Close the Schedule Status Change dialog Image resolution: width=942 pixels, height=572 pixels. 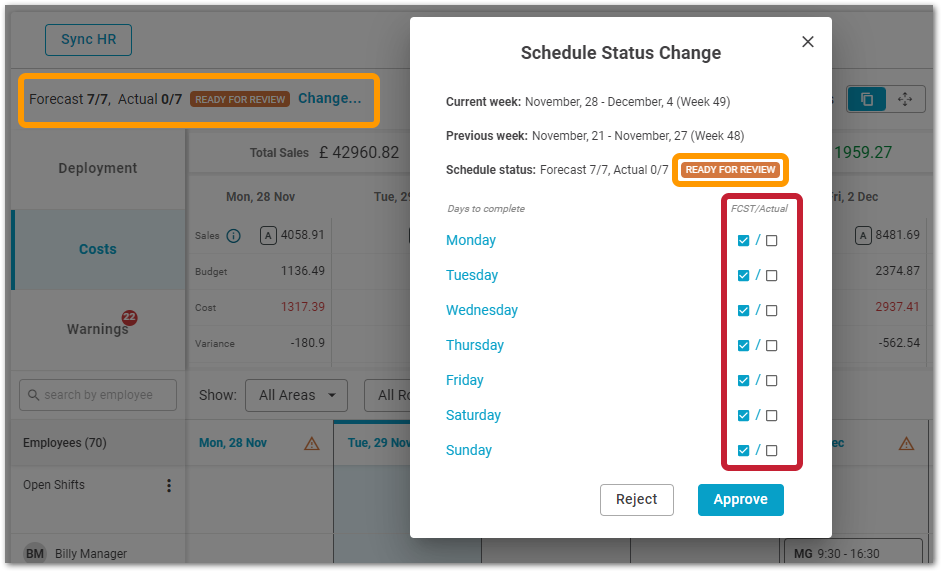tap(807, 41)
